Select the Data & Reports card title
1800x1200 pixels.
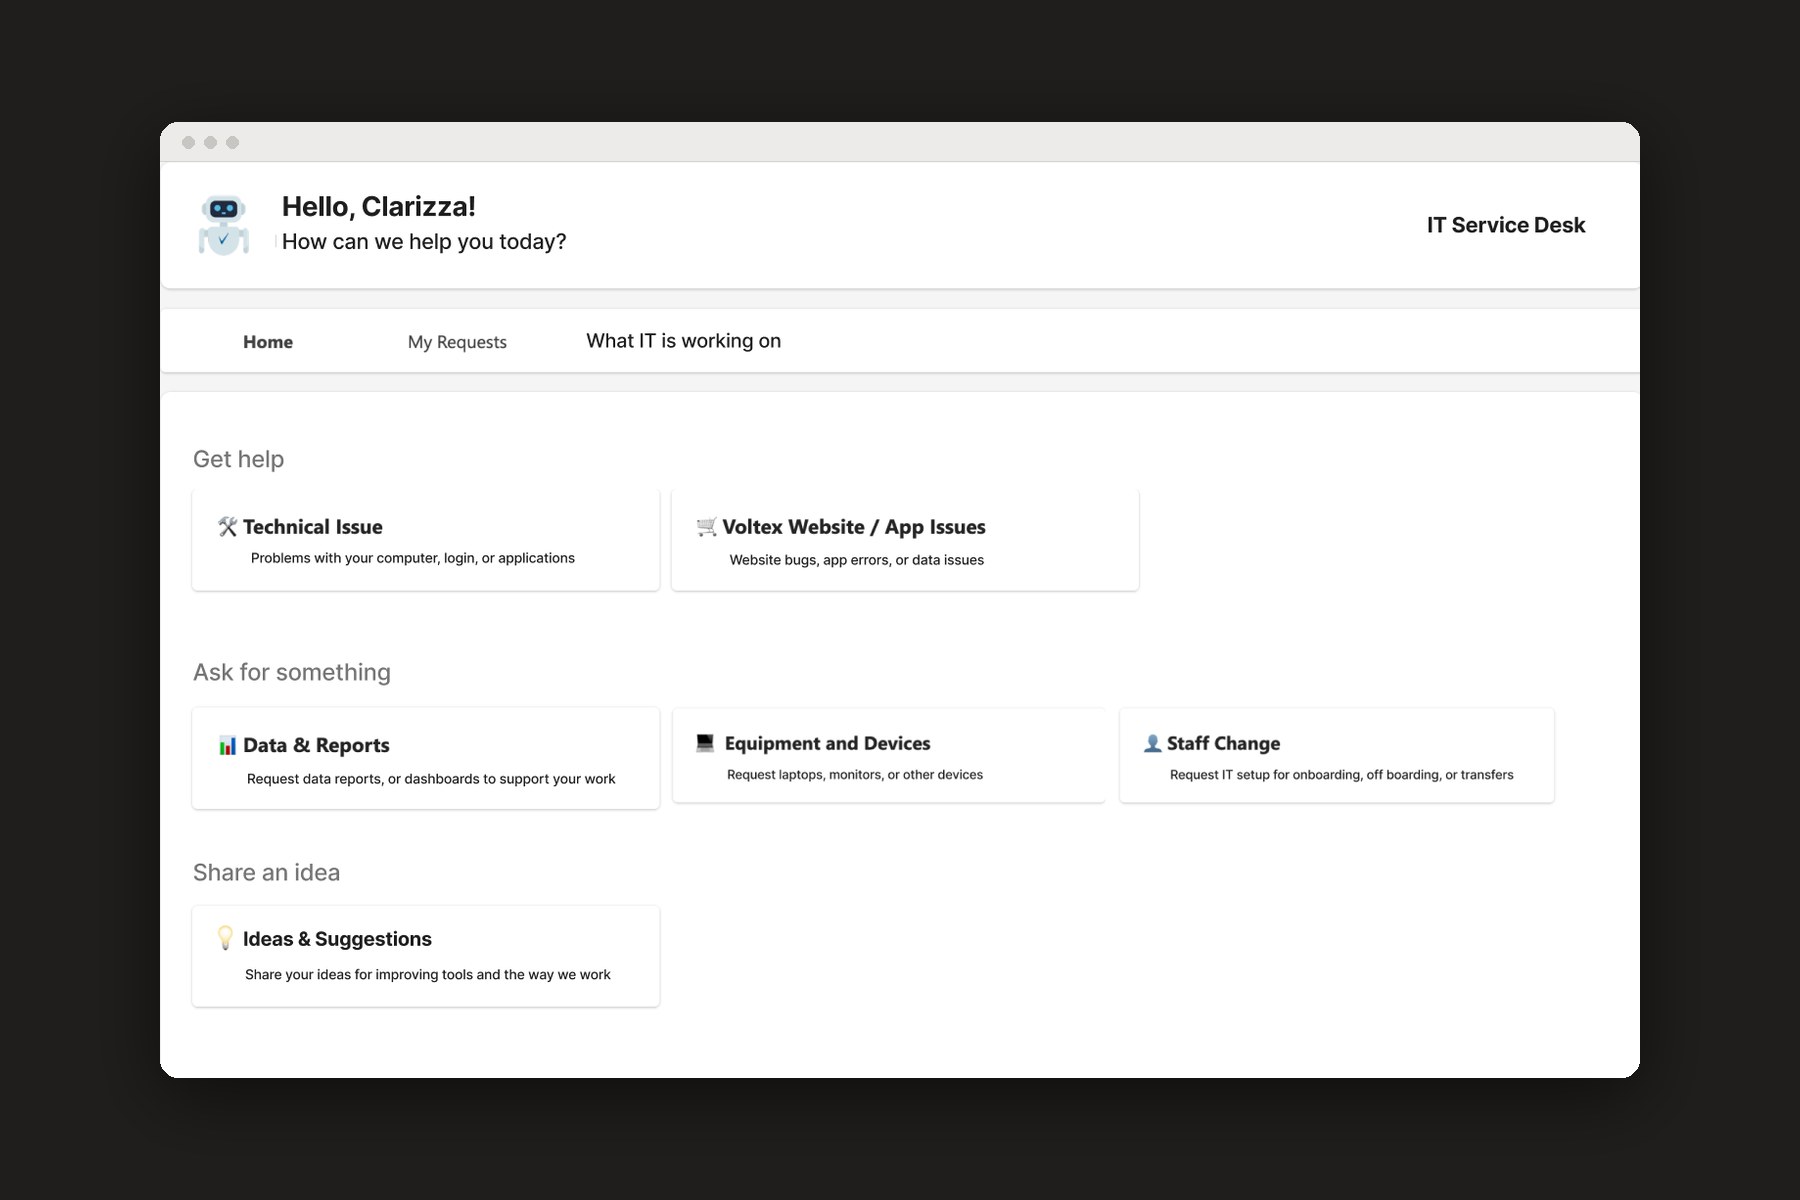tap(316, 745)
